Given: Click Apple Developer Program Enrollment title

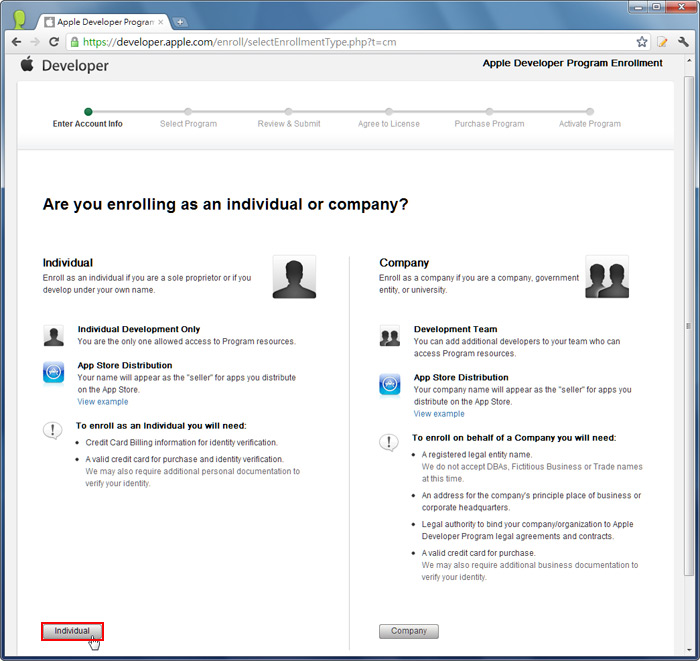Looking at the screenshot, I should [x=572, y=63].
